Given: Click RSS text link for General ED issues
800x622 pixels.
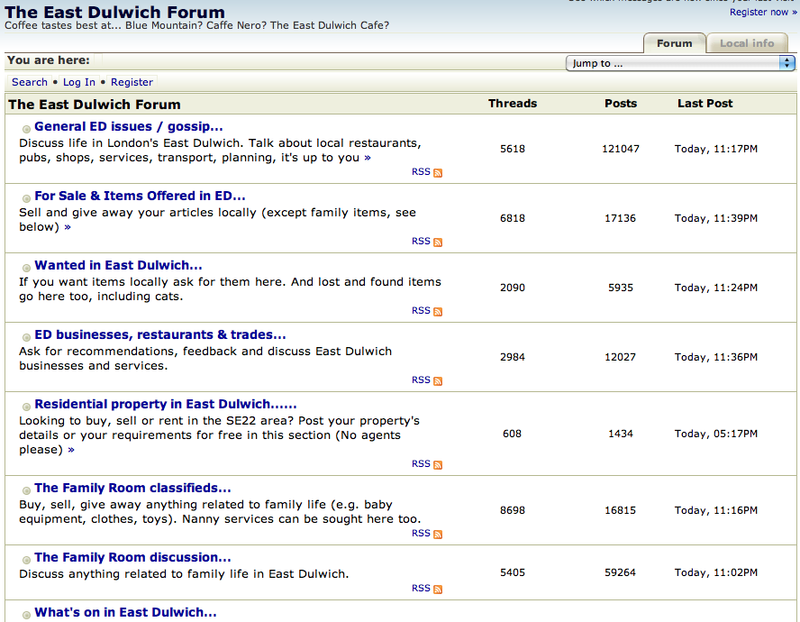Looking at the screenshot, I should click(x=421, y=172).
